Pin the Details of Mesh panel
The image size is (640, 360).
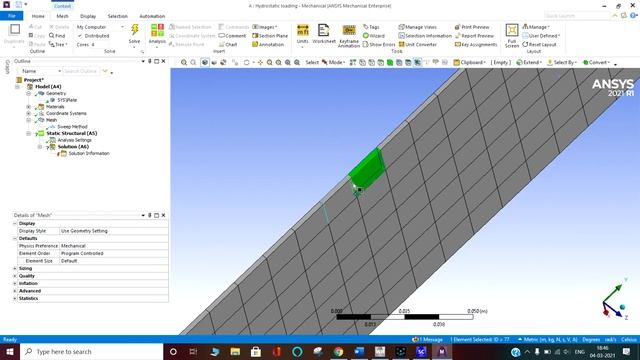pyautogui.click(x=150, y=215)
